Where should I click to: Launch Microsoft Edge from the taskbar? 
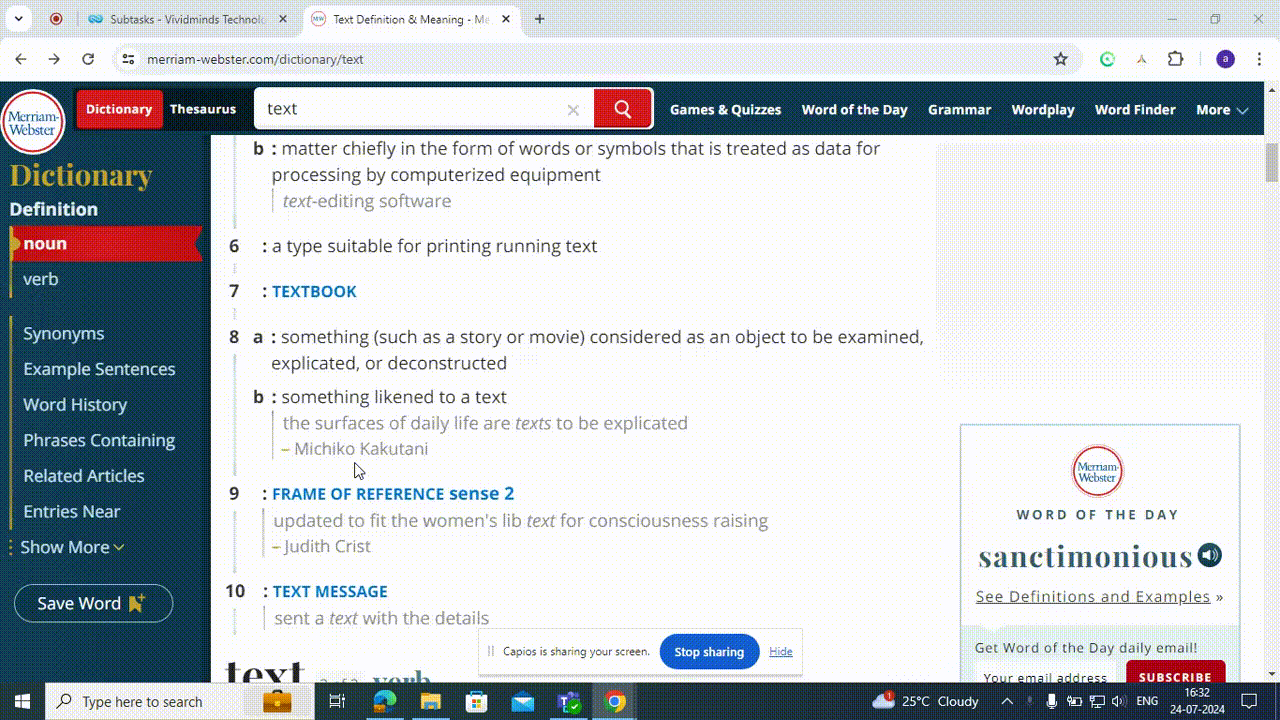pos(384,701)
